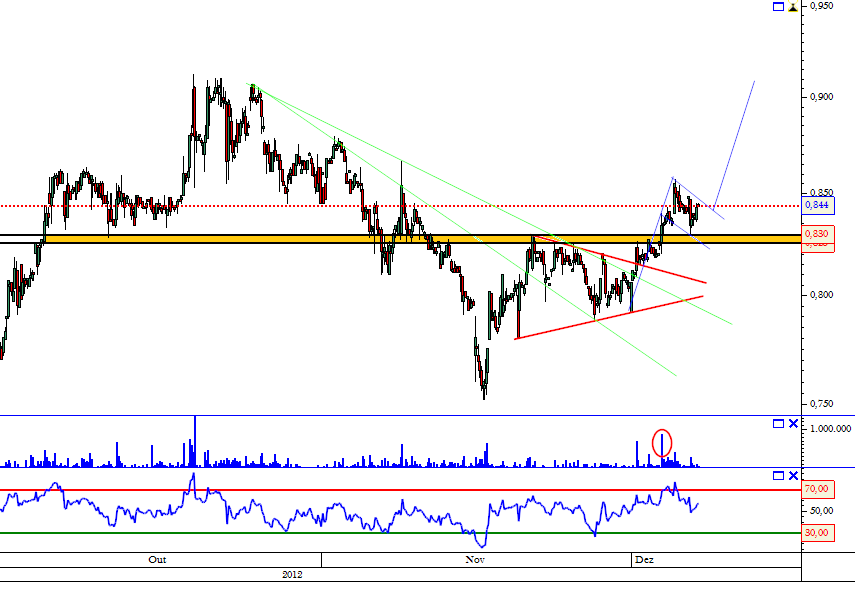Image resolution: width=855 pixels, height=610 pixels.
Task: Maximize the volume indicator panel
Action: 778,424
